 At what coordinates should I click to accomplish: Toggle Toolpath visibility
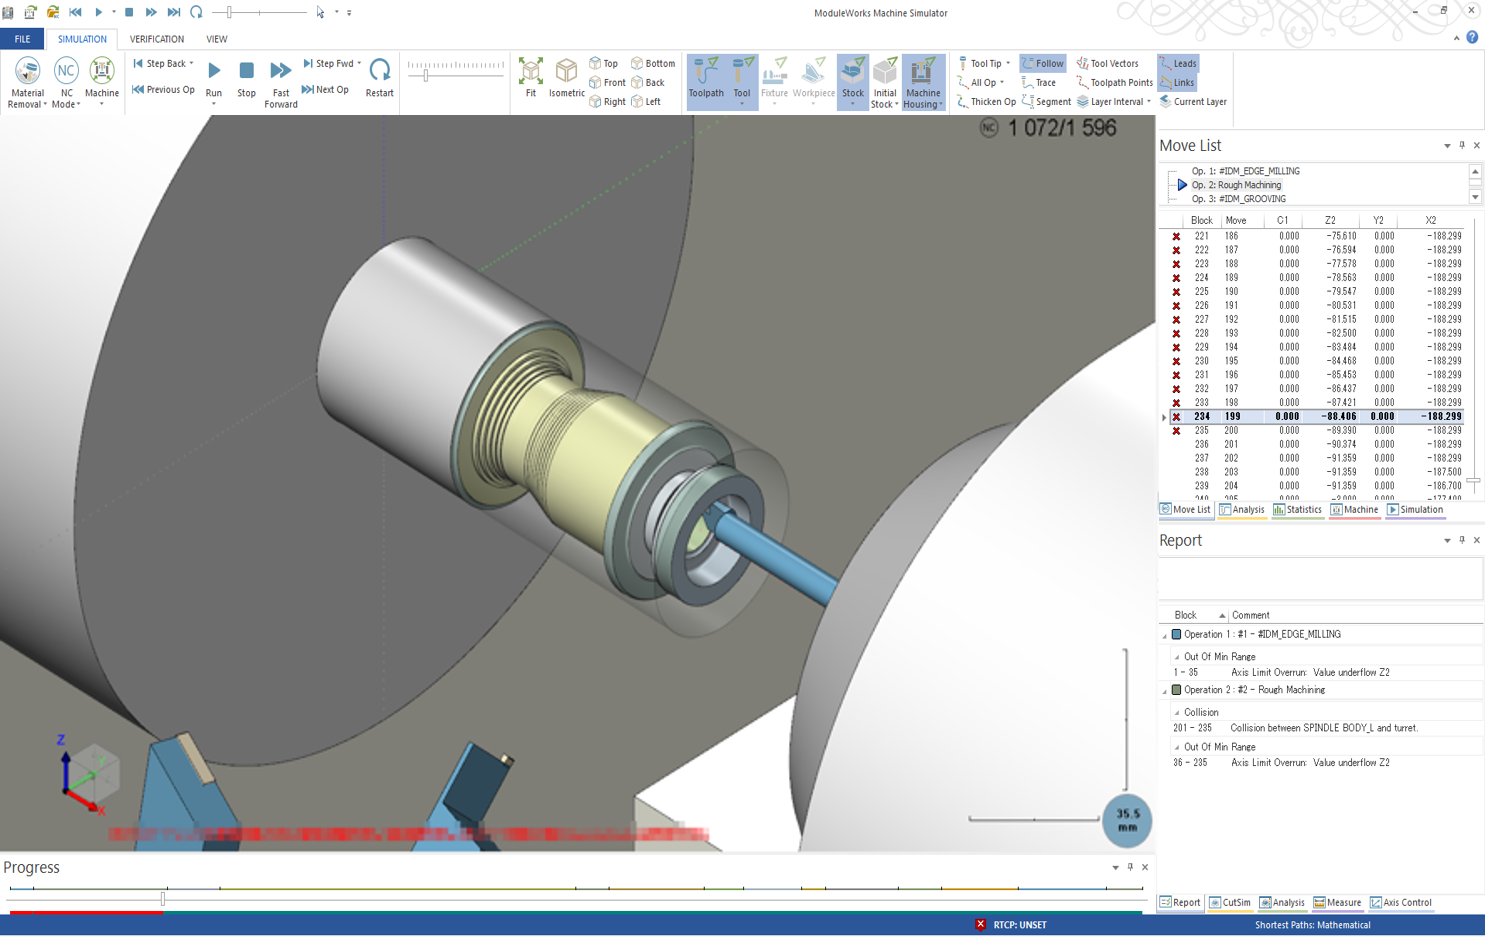pyautogui.click(x=705, y=72)
